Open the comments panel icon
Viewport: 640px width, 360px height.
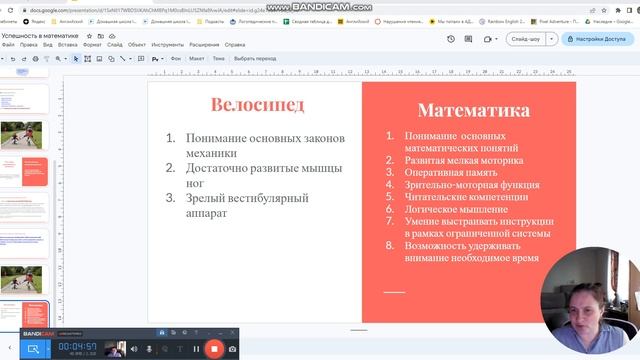tap(468, 39)
